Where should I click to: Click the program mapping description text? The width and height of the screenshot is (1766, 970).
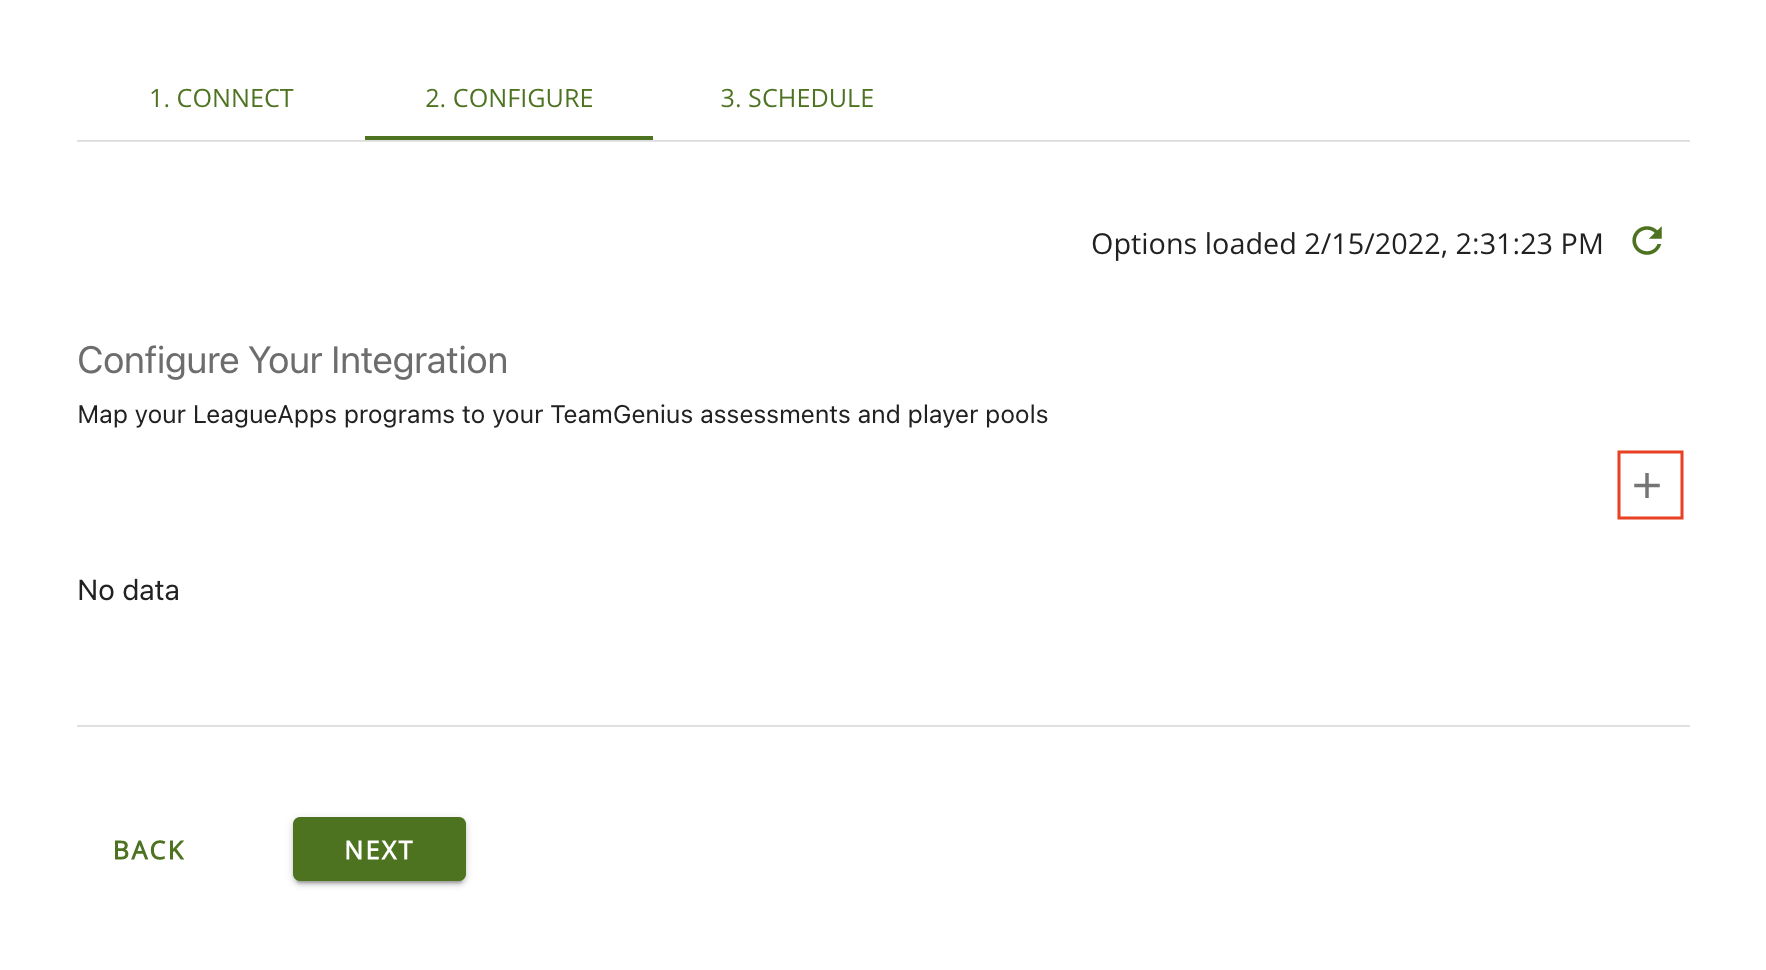point(563,414)
